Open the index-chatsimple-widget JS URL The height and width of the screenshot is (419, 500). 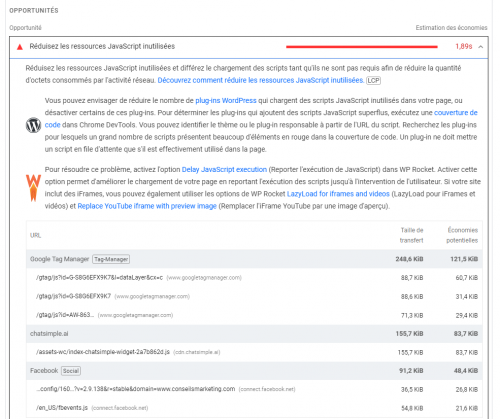coord(103,352)
